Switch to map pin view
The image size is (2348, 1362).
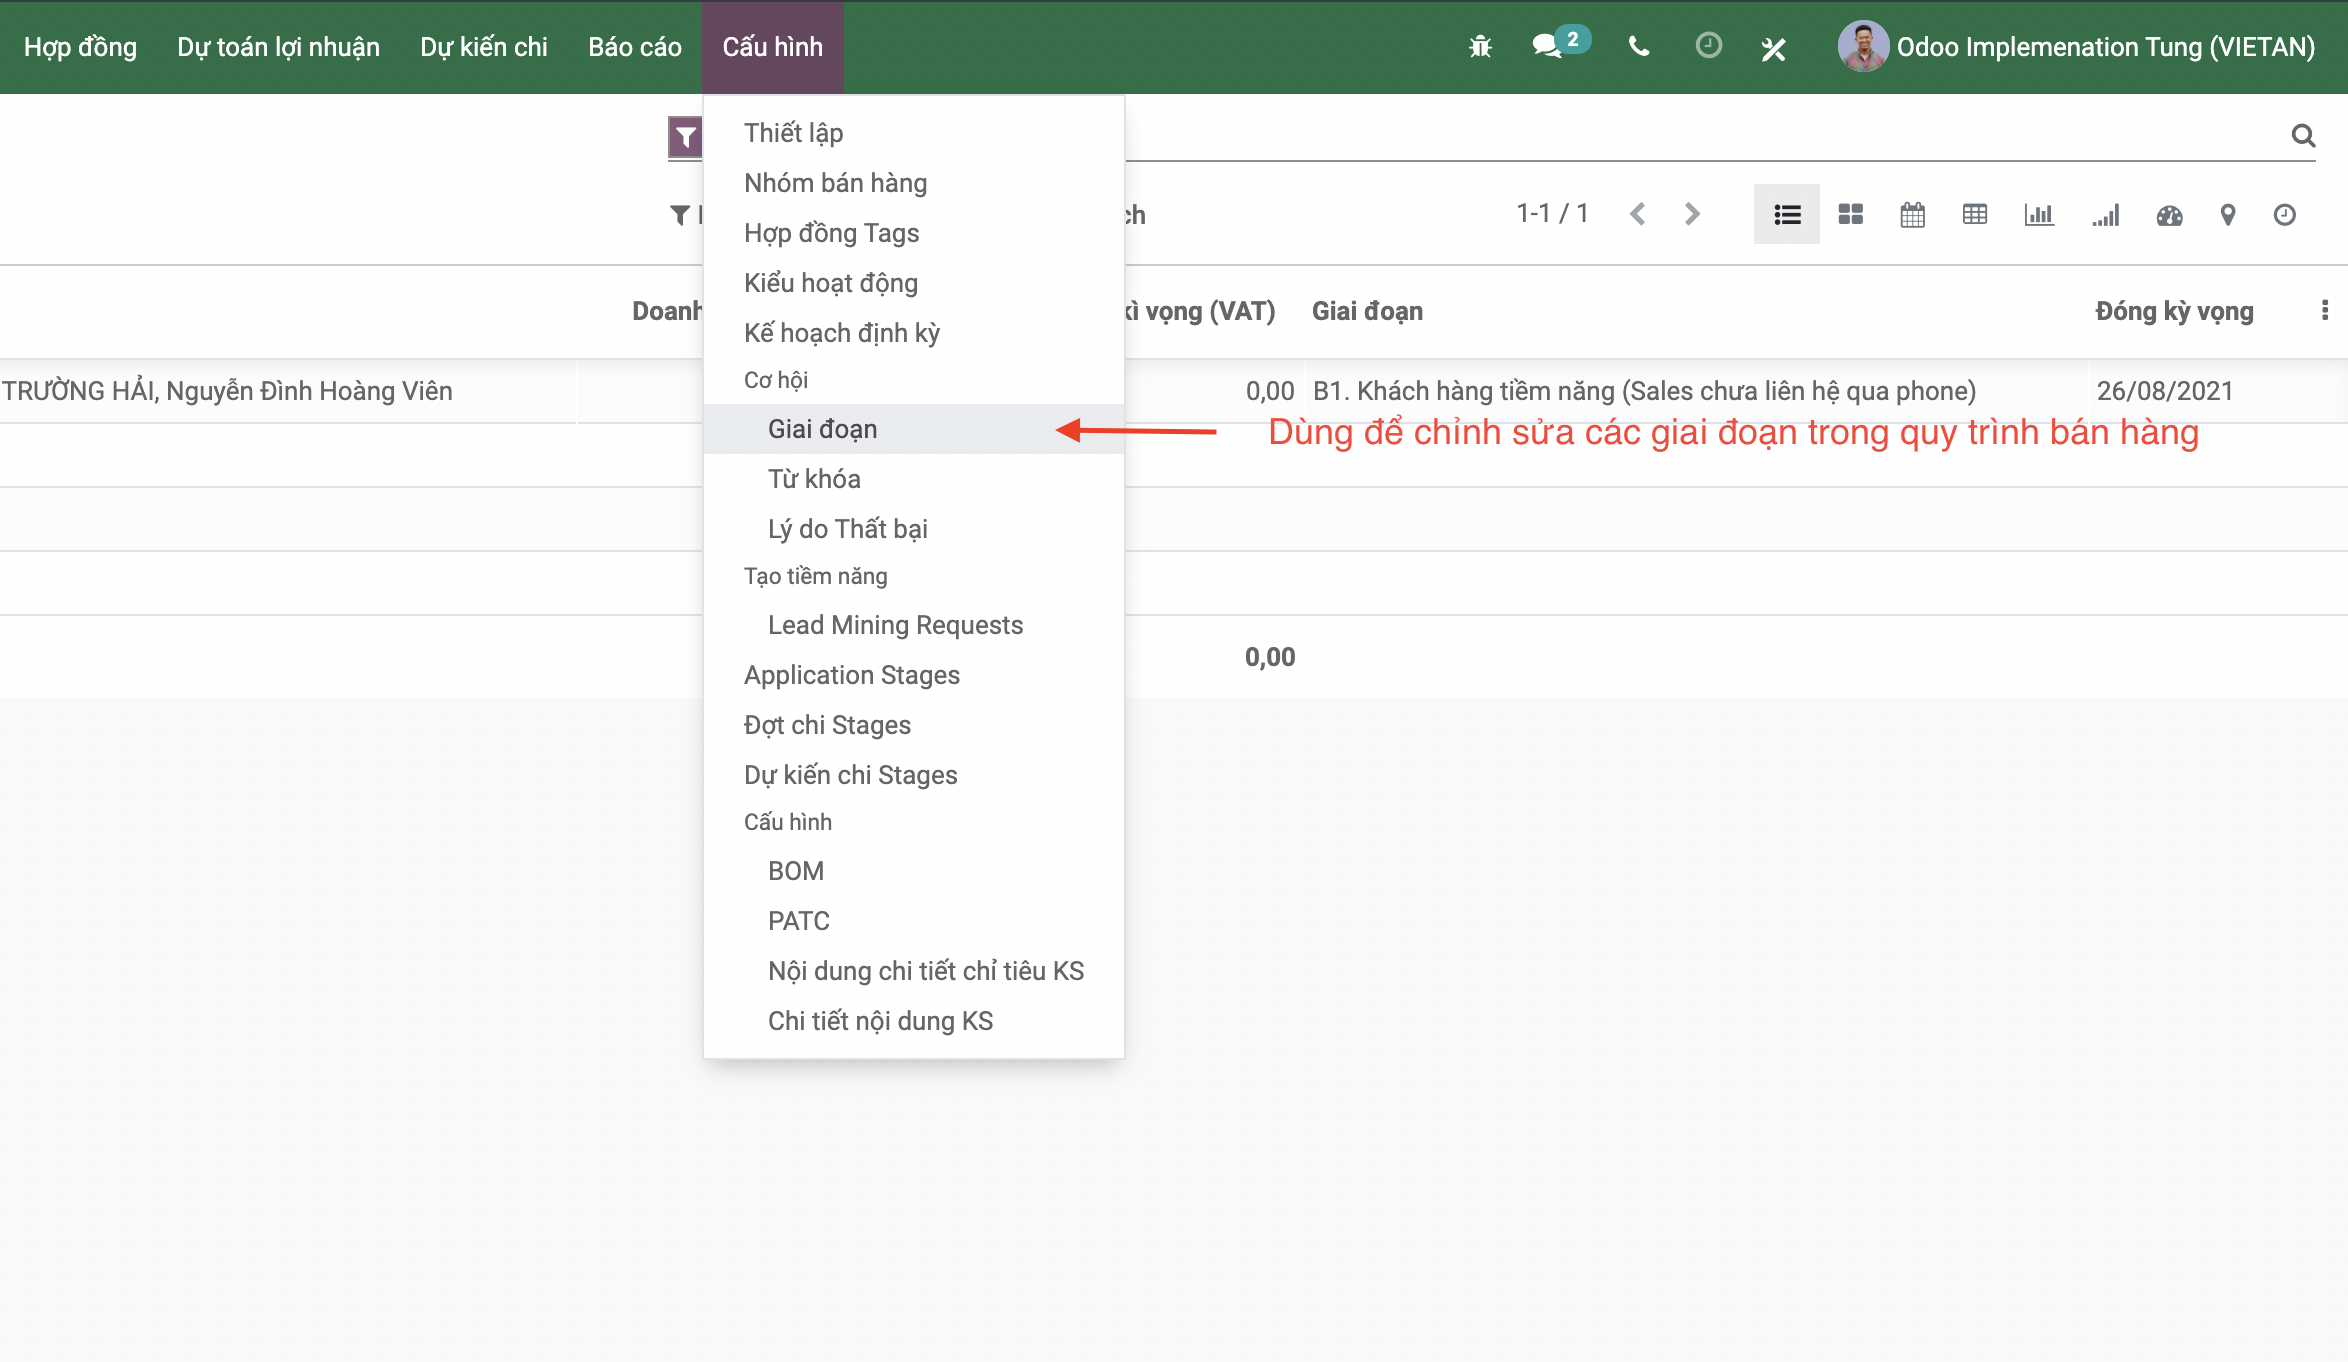pos(2227,215)
